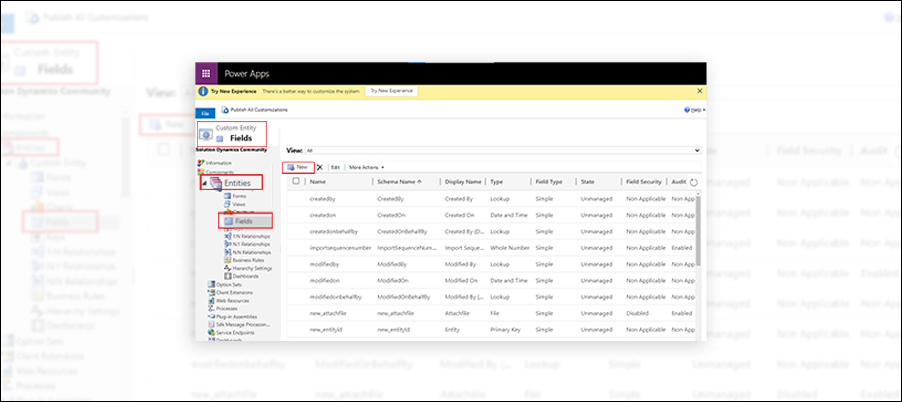Screen dimensions: 902x402
Task: Open N:N Relationships in tree
Action: click(247, 252)
